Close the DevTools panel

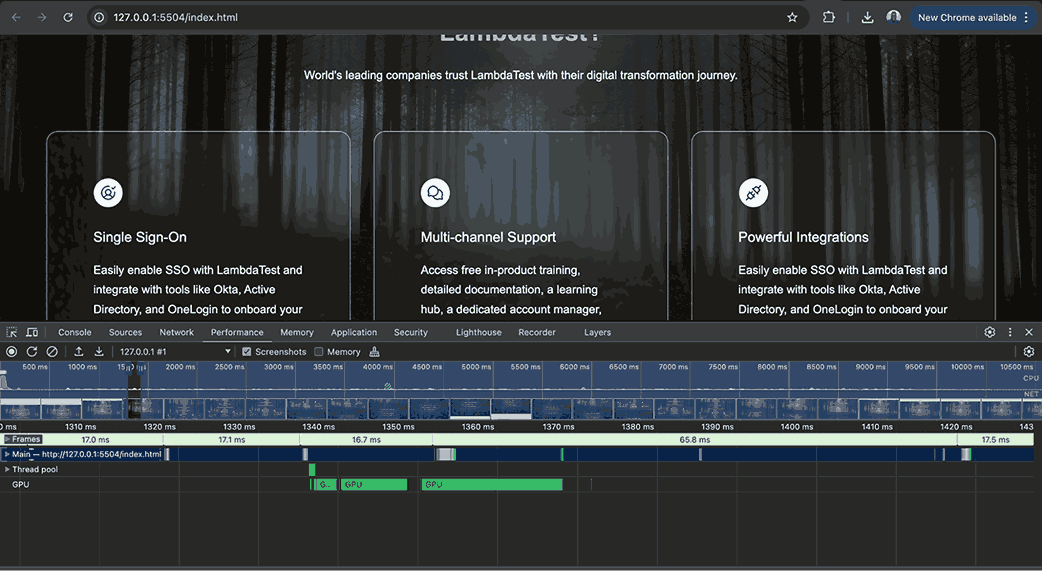(x=1029, y=332)
